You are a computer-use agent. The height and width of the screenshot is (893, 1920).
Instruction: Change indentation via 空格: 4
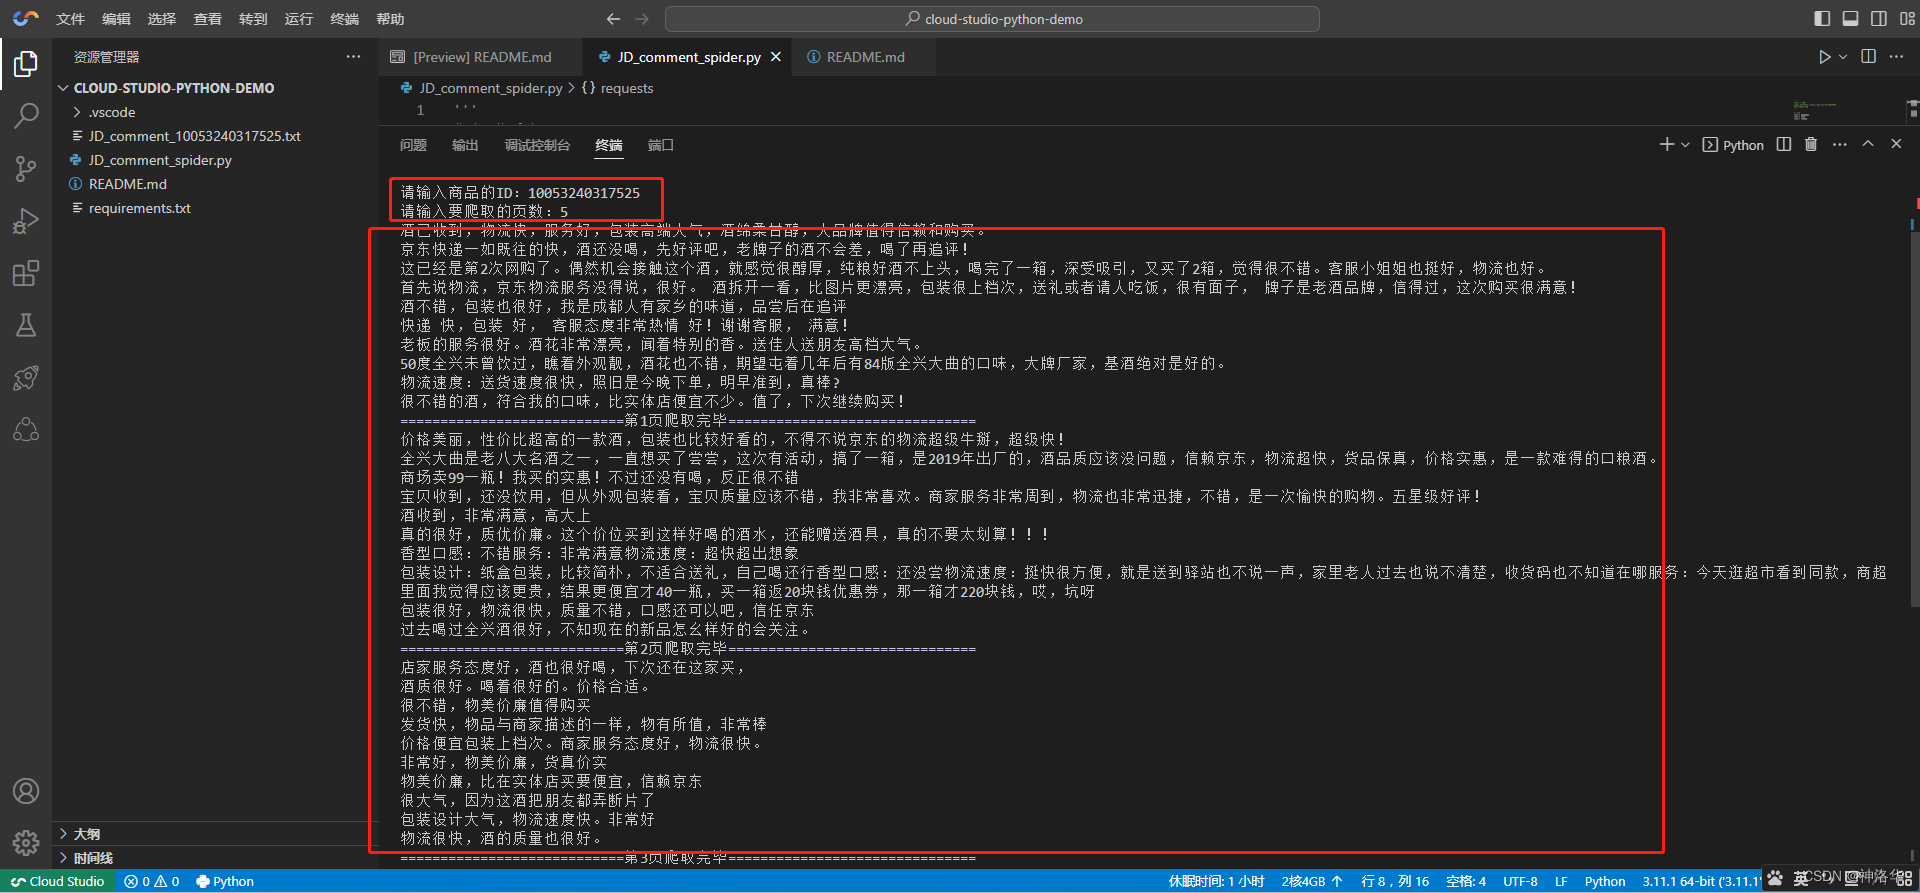point(1465,881)
